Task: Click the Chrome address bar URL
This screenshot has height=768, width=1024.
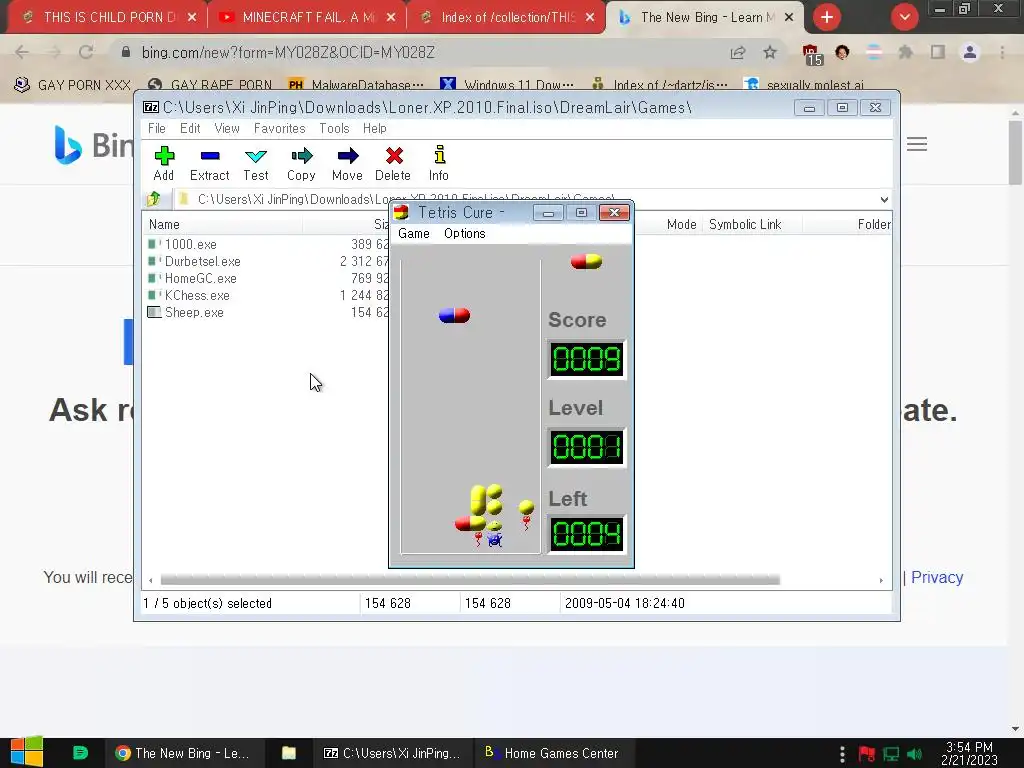Action: point(288,52)
